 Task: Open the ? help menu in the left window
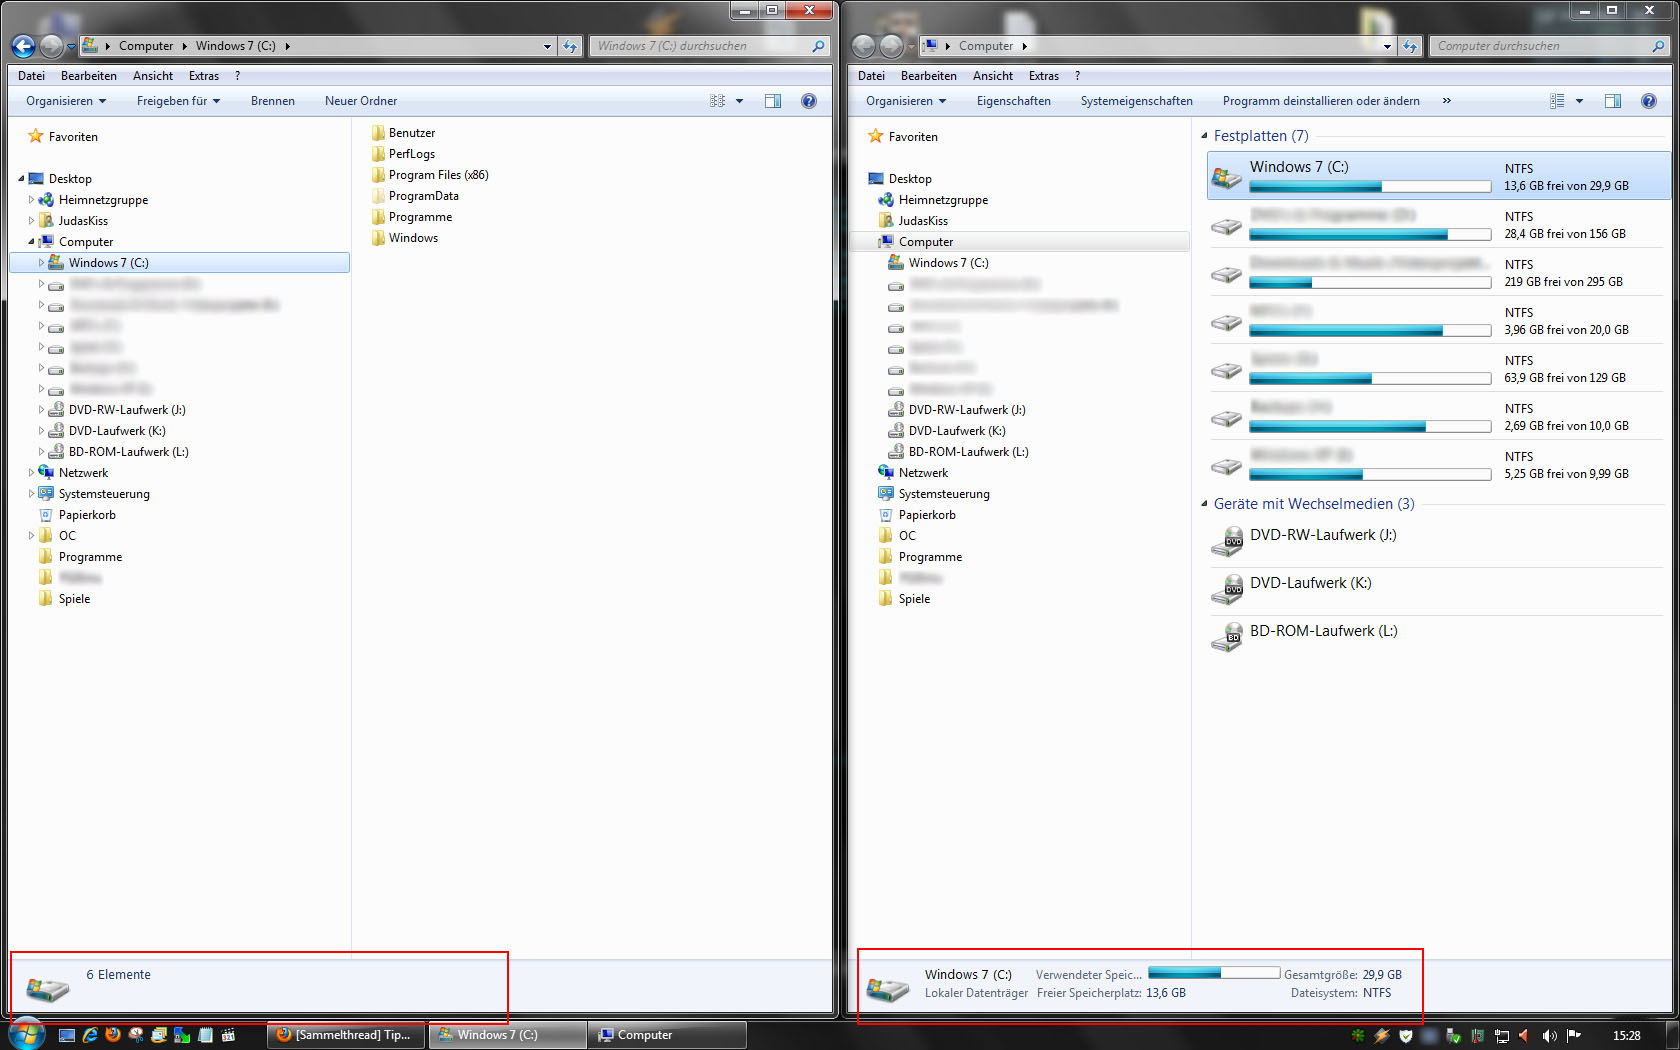237,76
